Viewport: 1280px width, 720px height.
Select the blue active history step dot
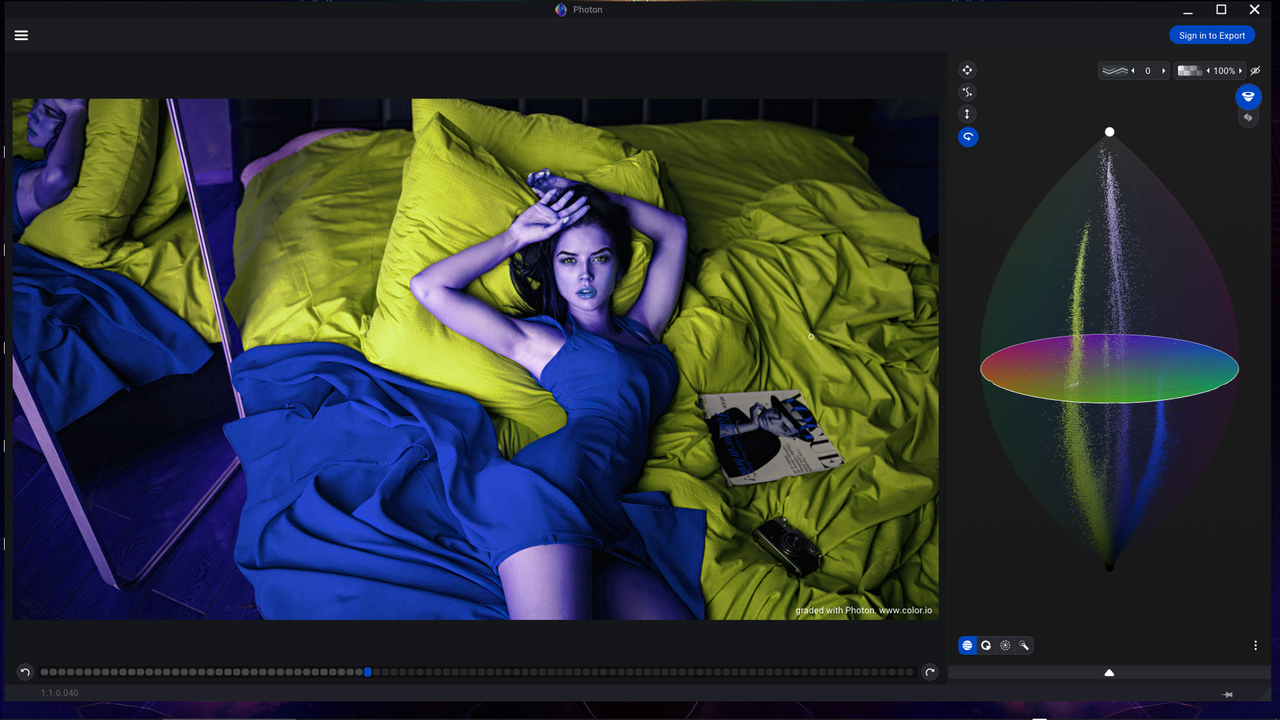pos(368,672)
